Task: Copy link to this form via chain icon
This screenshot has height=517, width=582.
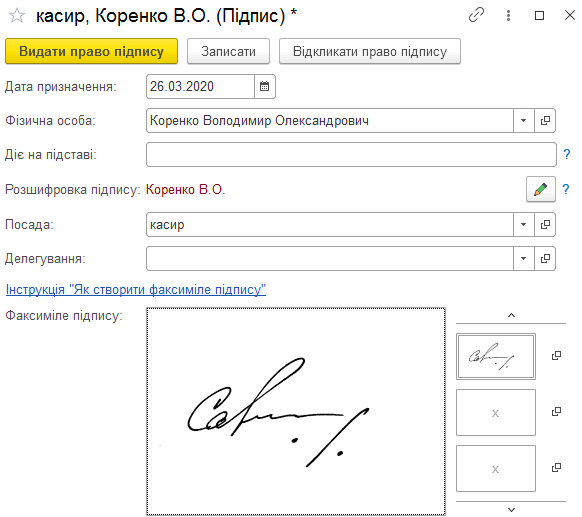Action: tap(476, 15)
